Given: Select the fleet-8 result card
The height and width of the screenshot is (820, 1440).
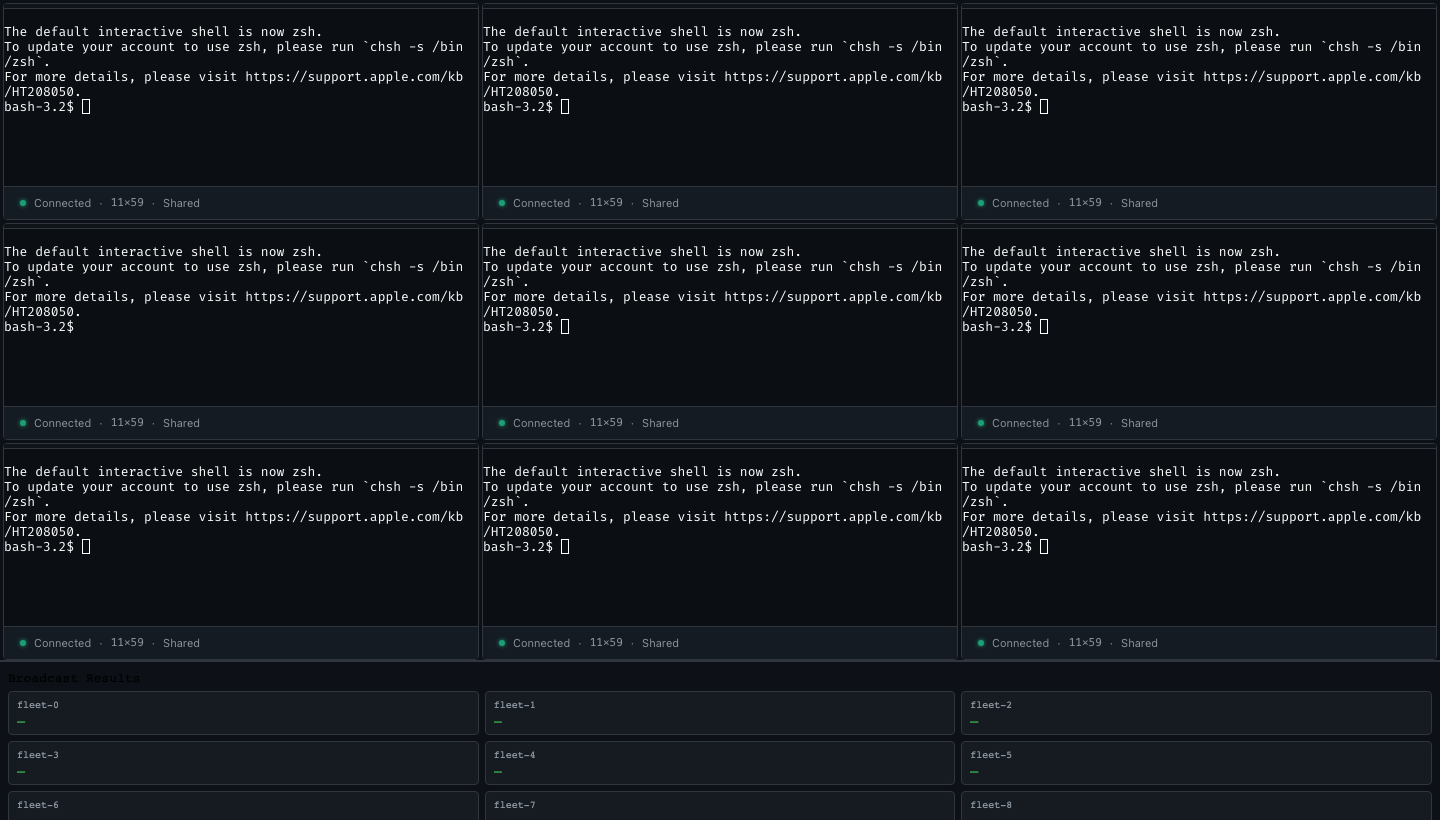Looking at the screenshot, I should click(1196, 806).
